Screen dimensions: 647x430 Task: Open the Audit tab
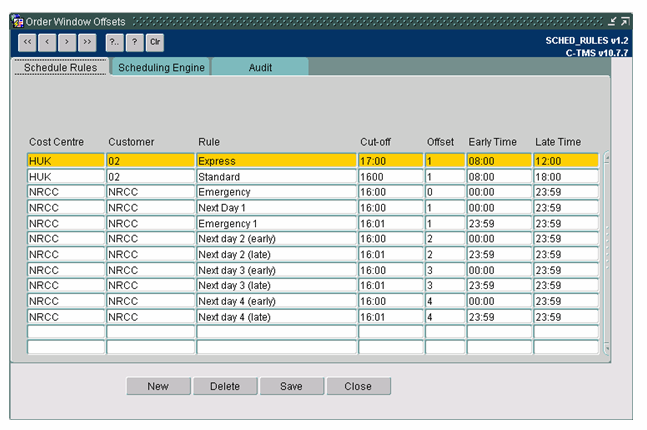point(260,67)
